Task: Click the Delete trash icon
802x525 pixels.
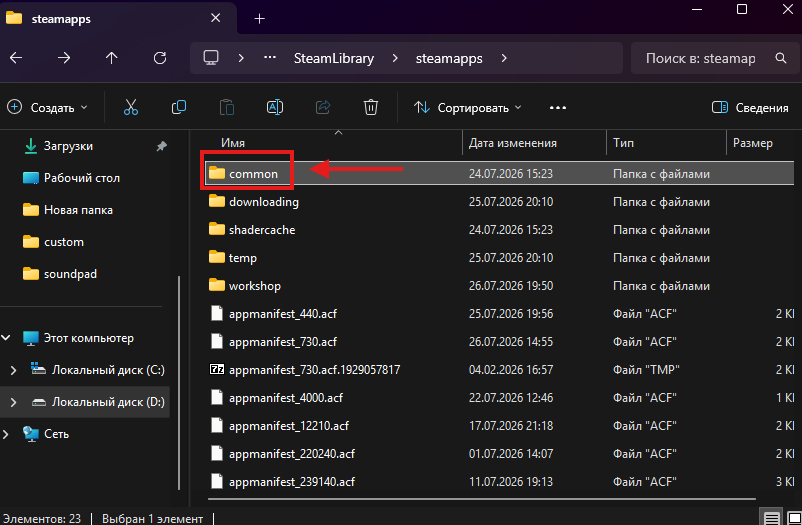Action: (371, 107)
